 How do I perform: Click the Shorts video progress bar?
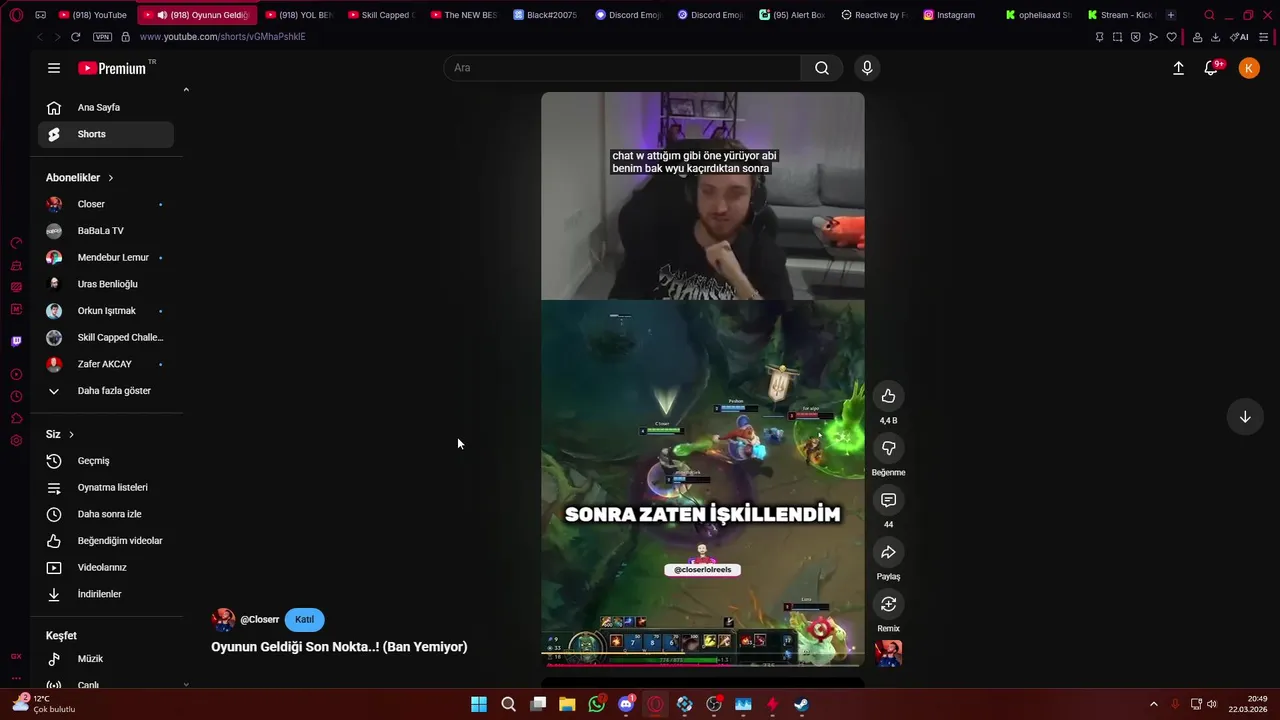(x=703, y=664)
